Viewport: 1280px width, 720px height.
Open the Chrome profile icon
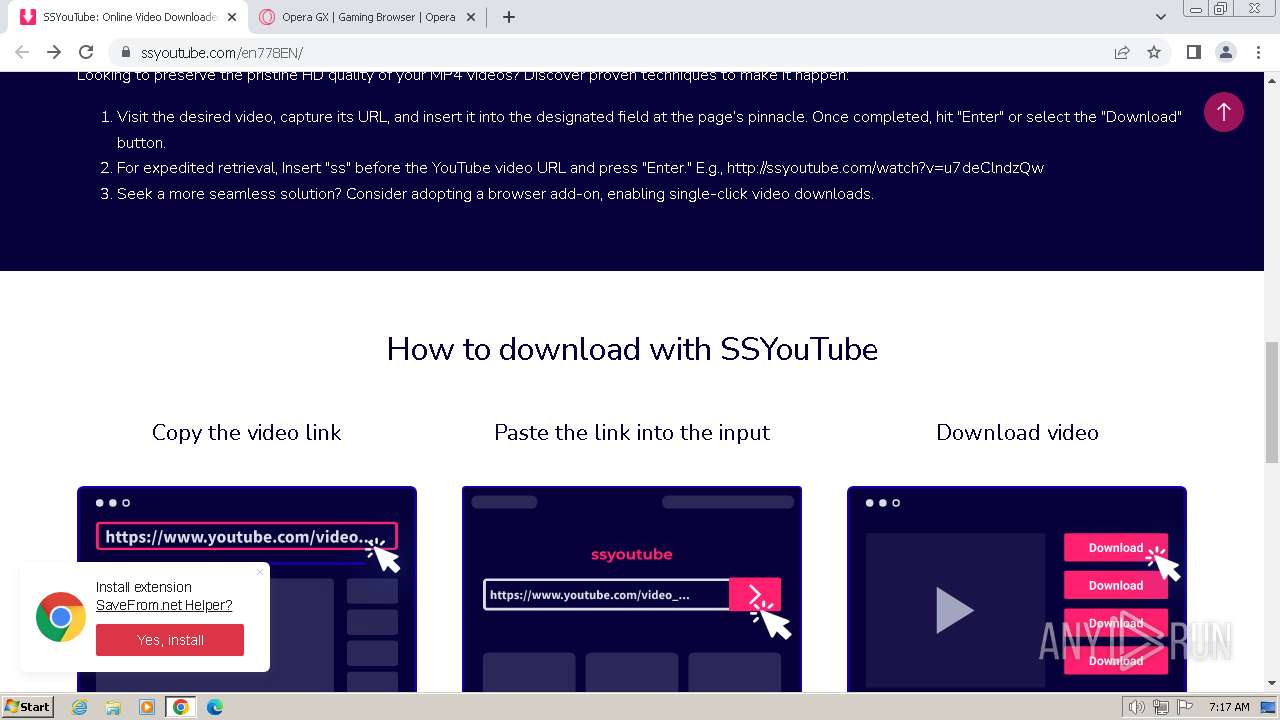(x=1225, y=52)
